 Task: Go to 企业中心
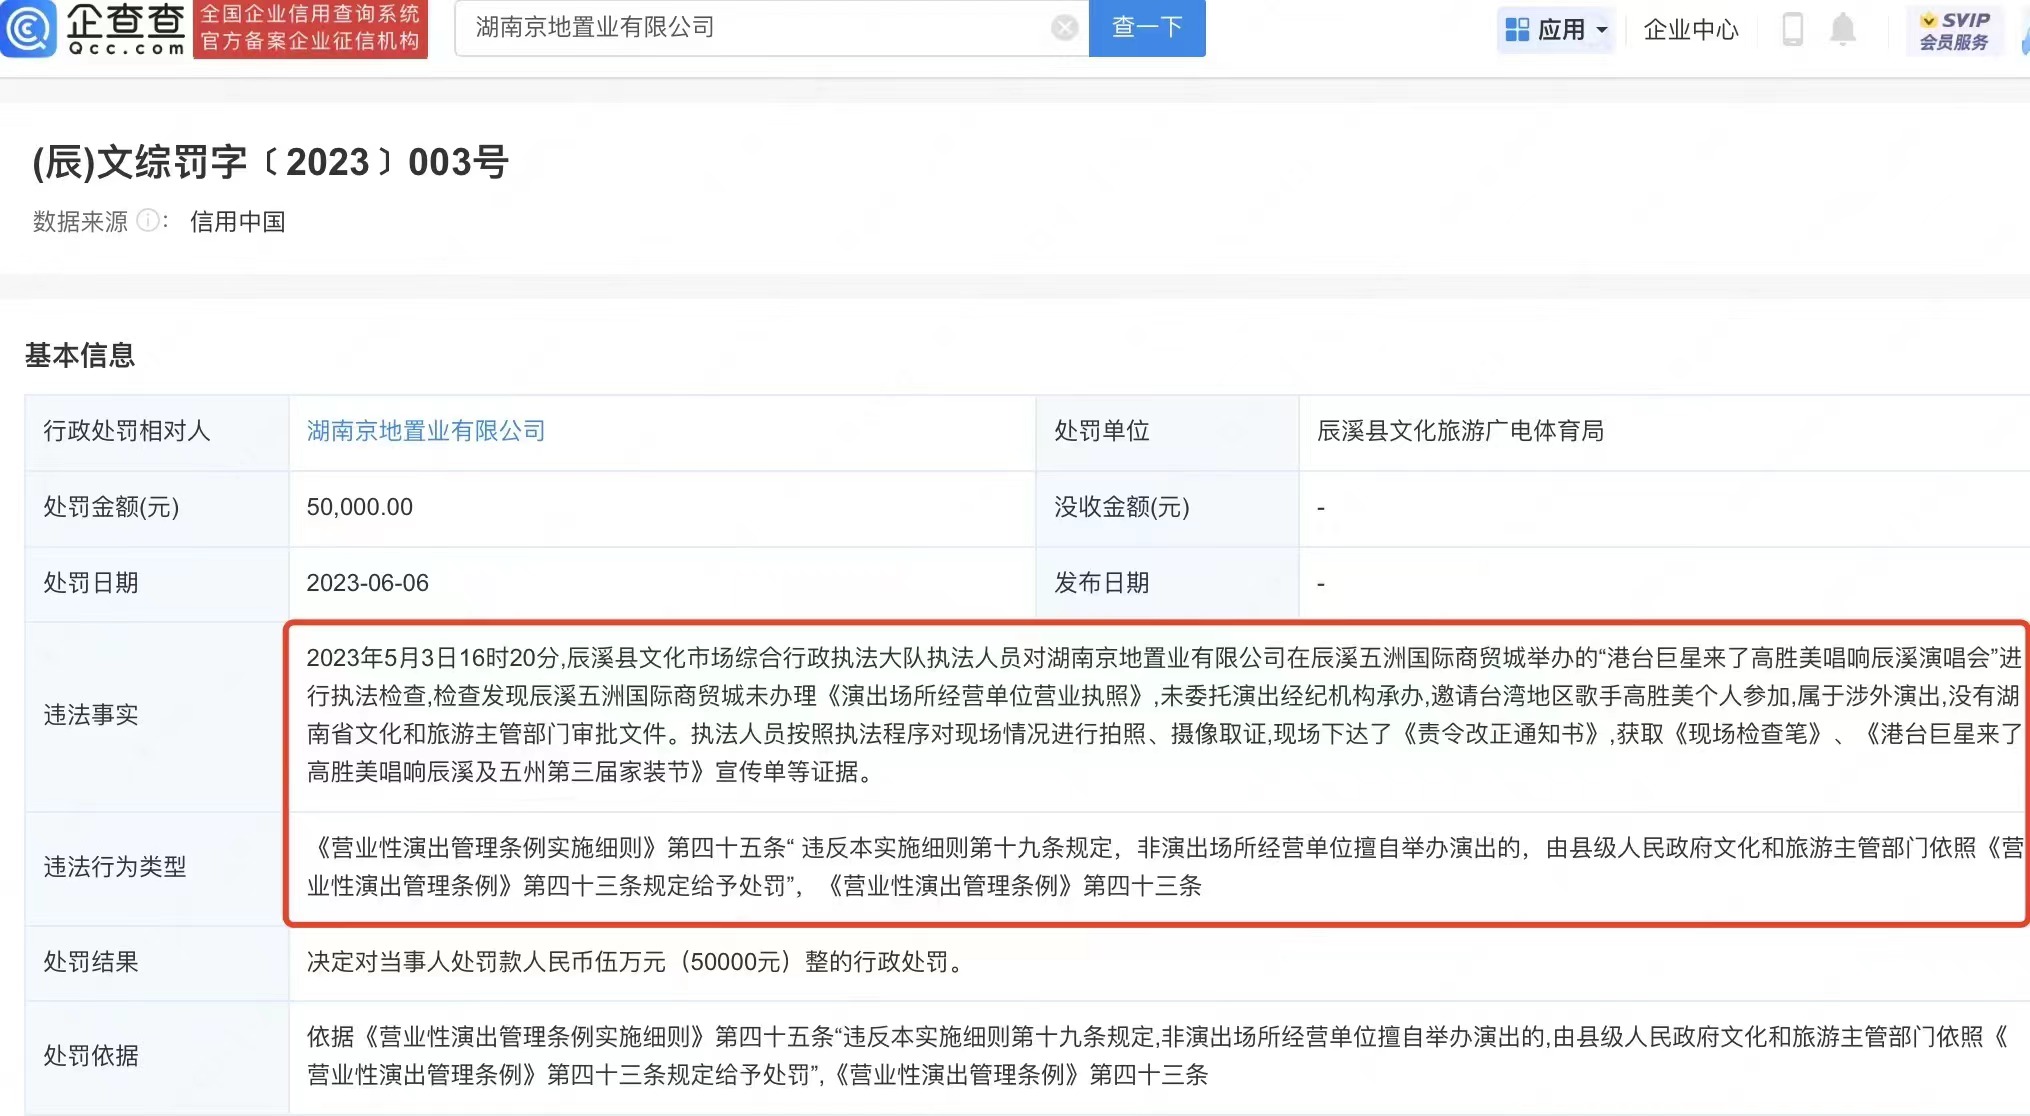[x=1691, y=30]
